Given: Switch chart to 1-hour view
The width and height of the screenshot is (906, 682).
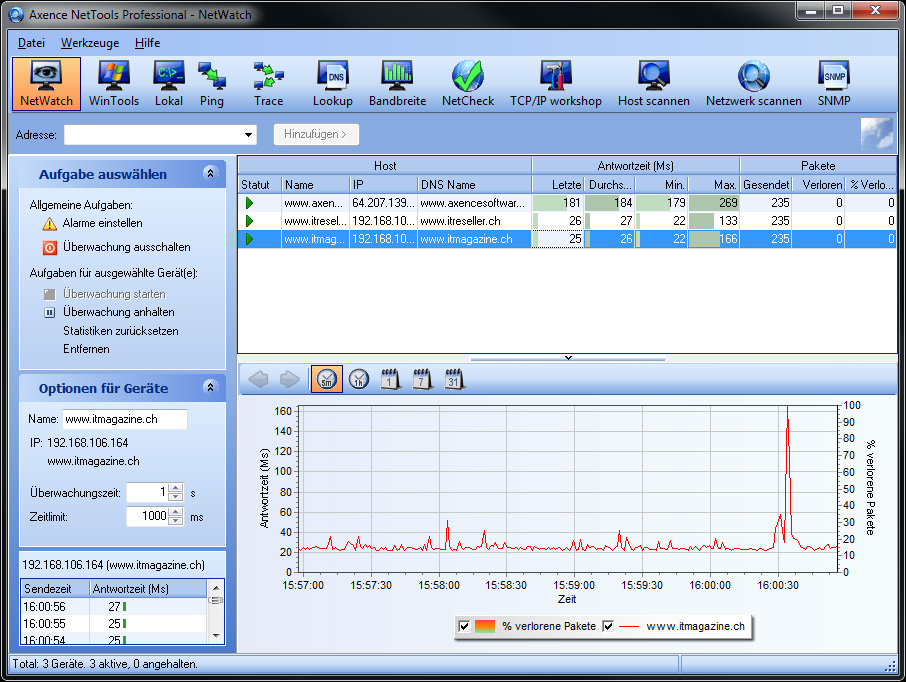Looking at the screenshot, I should tap(359, 379).
